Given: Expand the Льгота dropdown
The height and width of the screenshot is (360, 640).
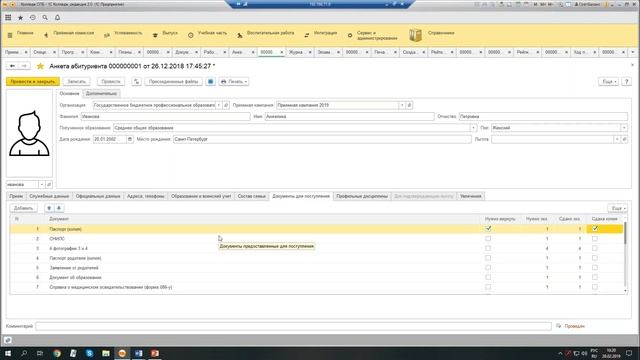Looking at the screenshot, I should pos(617,139).
